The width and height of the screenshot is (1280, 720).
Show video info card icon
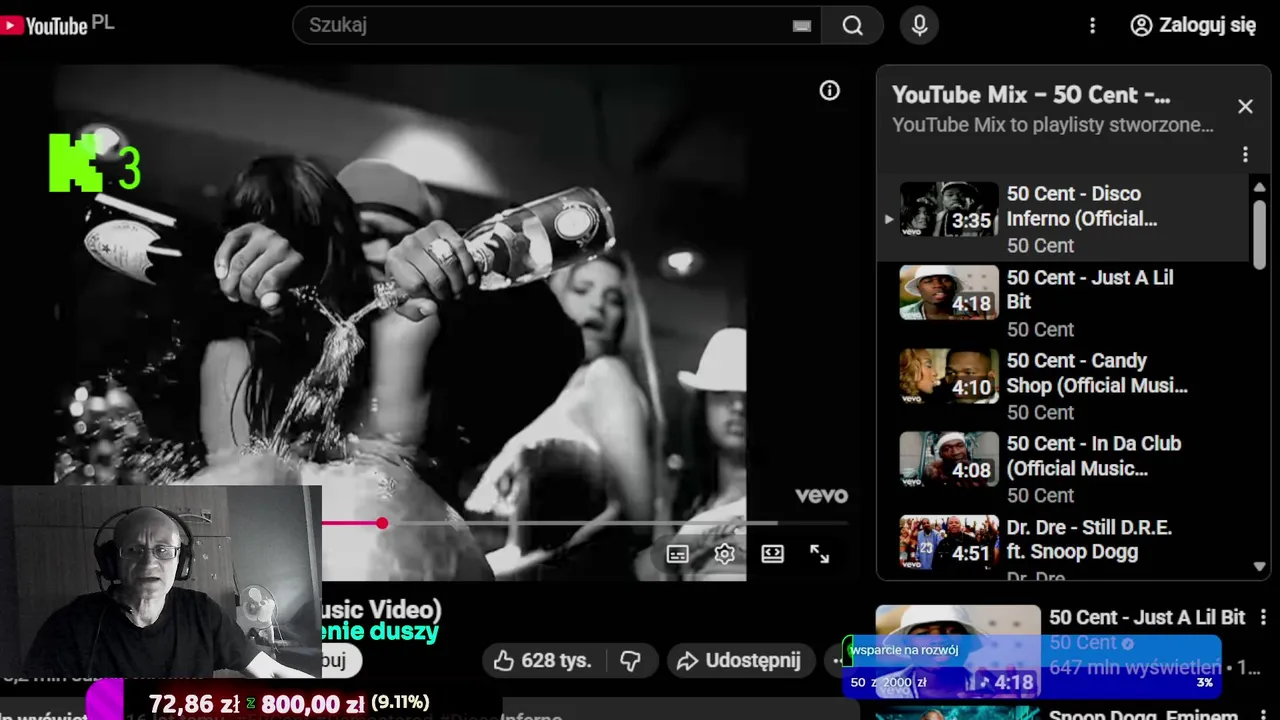(x=829, y=90)
